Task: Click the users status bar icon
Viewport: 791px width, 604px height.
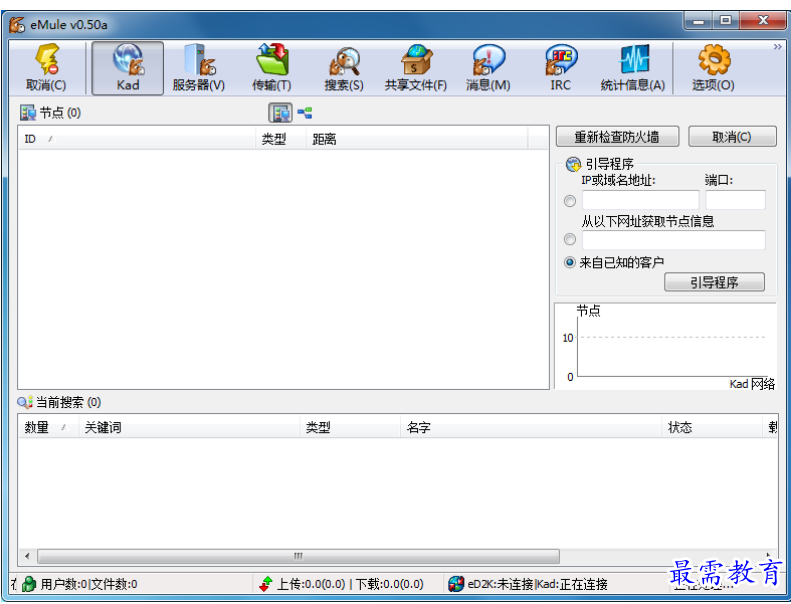Action: [29, 584]
